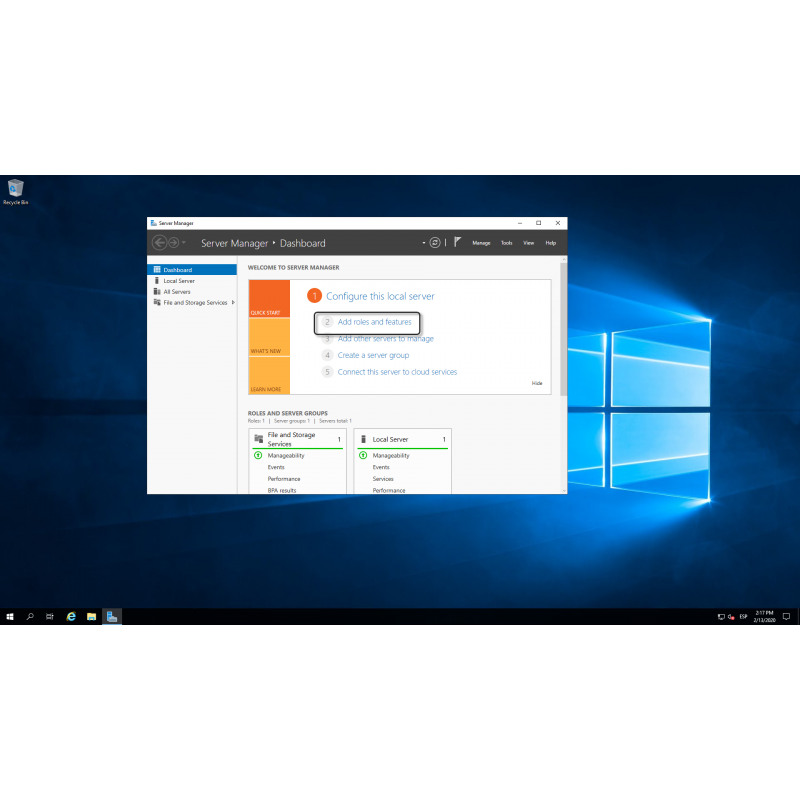Open the Manage menu
This screenshot has height=800, width=800.
[481, 243]
